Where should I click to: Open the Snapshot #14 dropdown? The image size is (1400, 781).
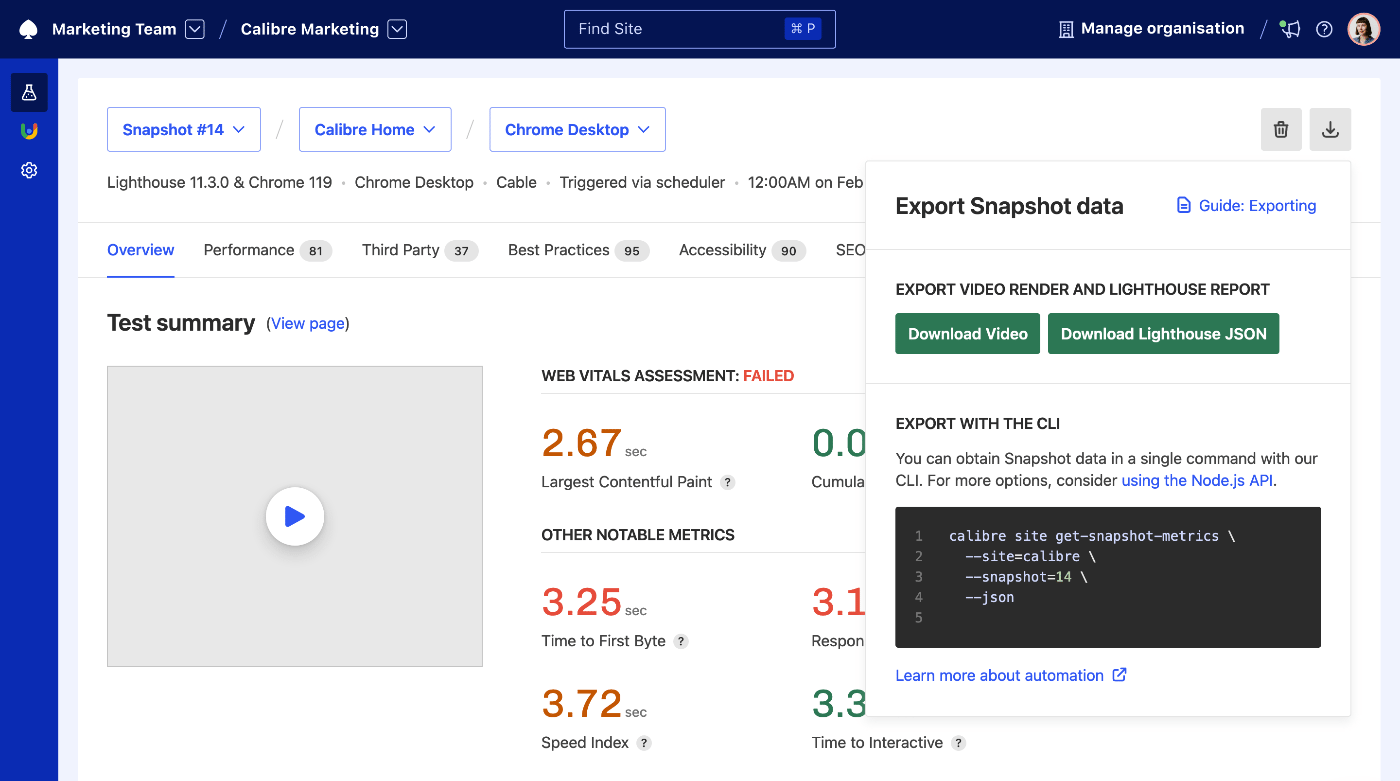[x=184, y=129]
